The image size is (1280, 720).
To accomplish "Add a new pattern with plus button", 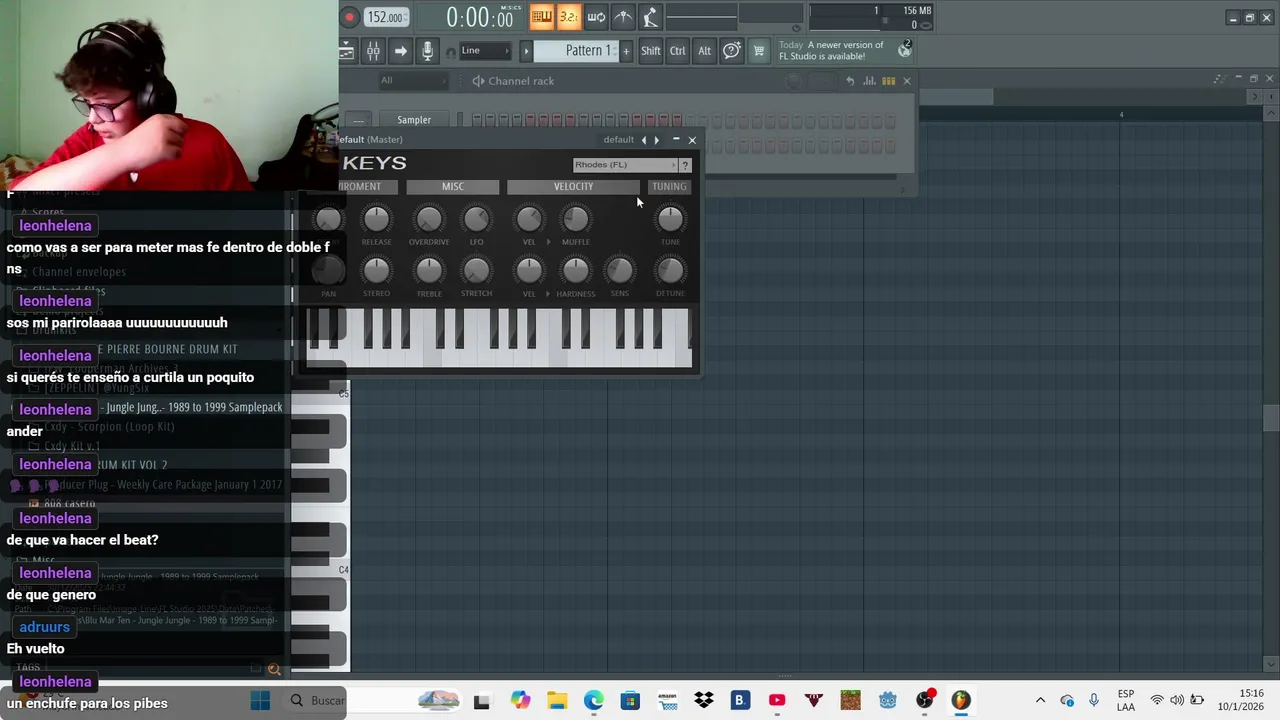I will tap(626, 51).
